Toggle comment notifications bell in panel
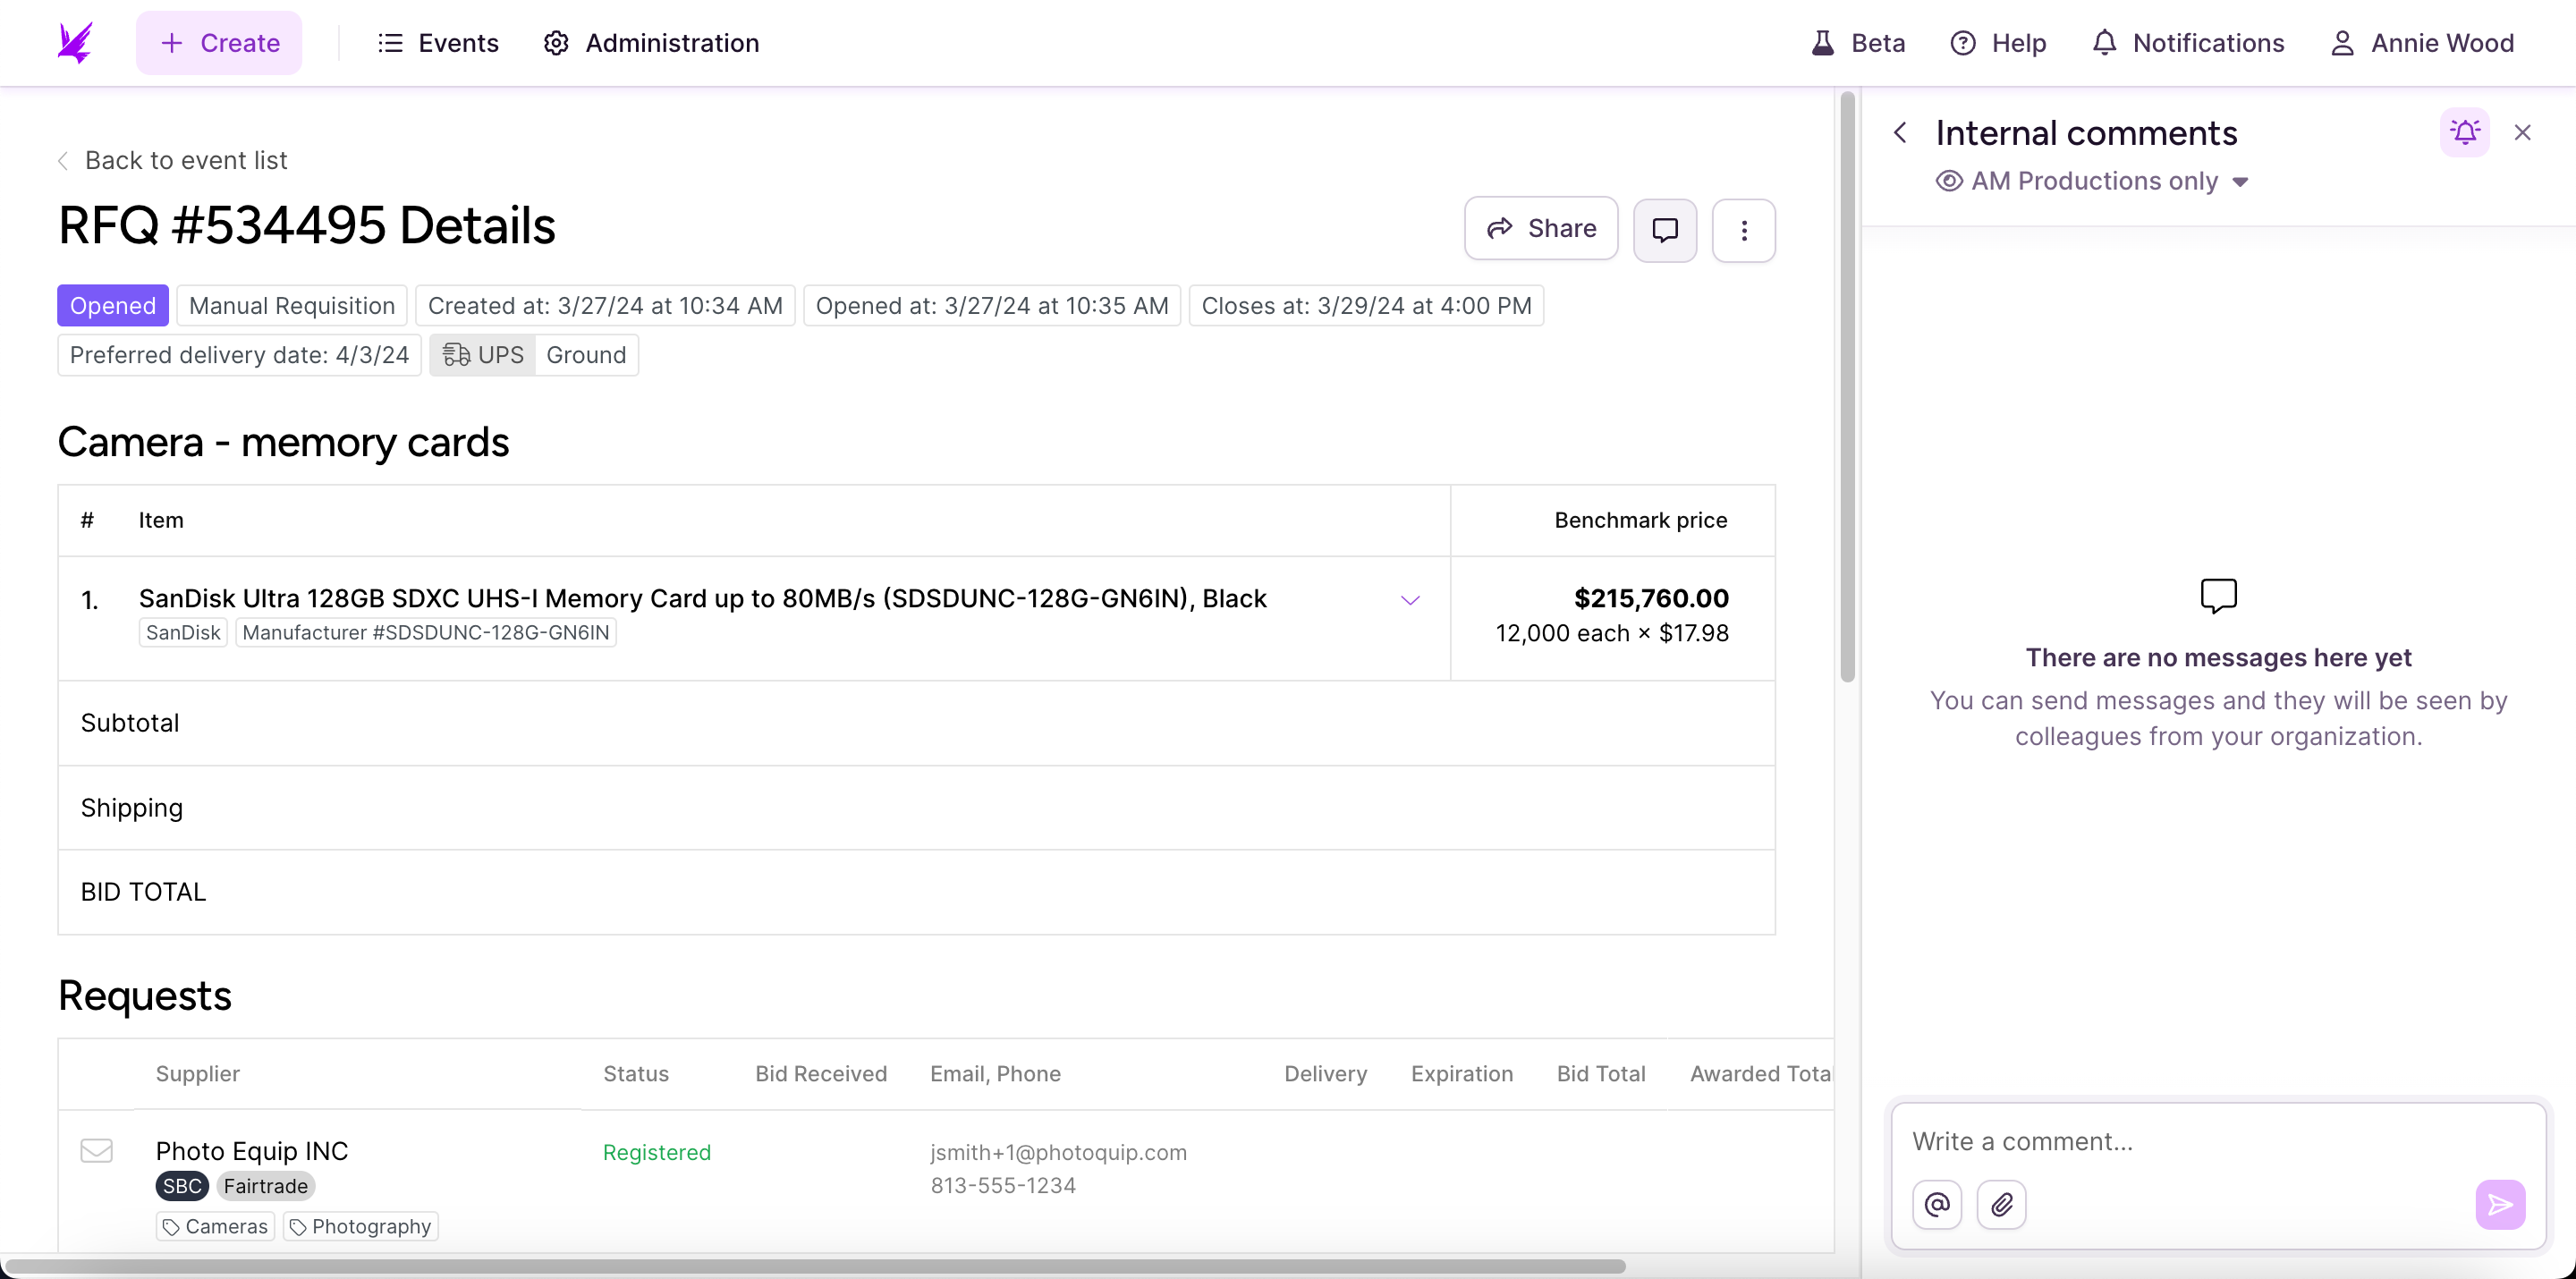This screenshot has width=2576, height=1279. tap(2465, 132)
